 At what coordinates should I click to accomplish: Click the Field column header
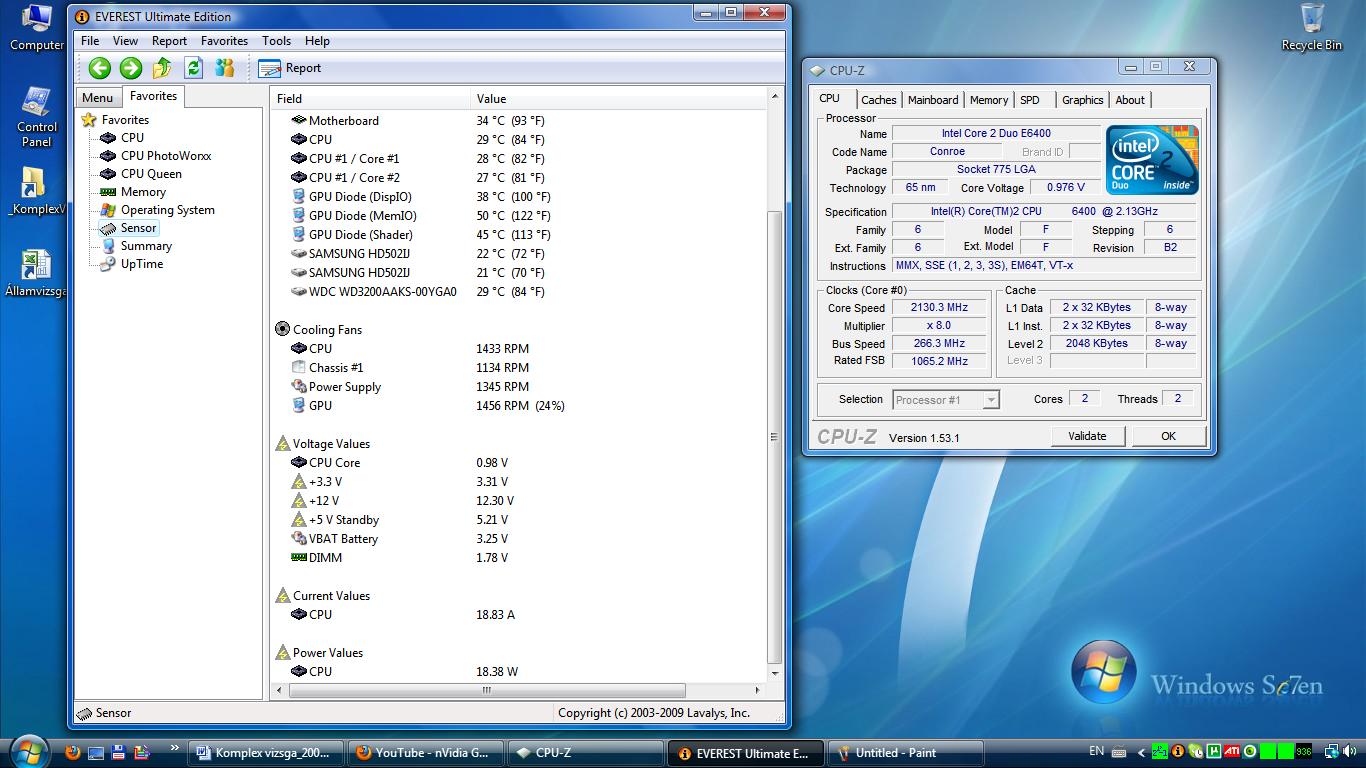point(370,98)
